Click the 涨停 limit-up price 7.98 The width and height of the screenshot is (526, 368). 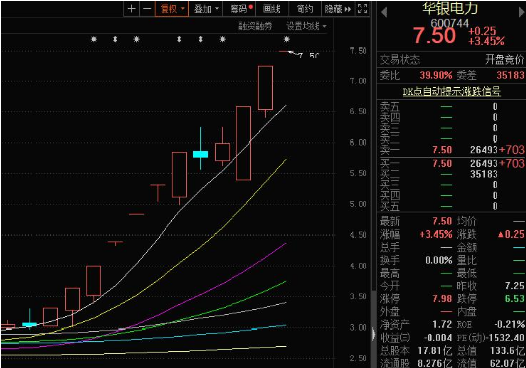click(x=442, y=299)
